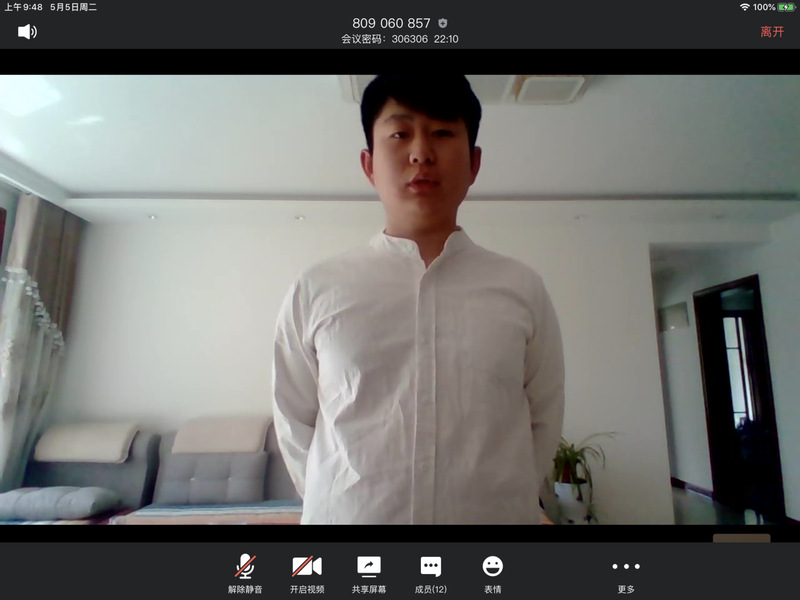Viewport: 800px width, 600px height.
Task: Tap the date 5月5日周二 in status bar
Action: 73,7
